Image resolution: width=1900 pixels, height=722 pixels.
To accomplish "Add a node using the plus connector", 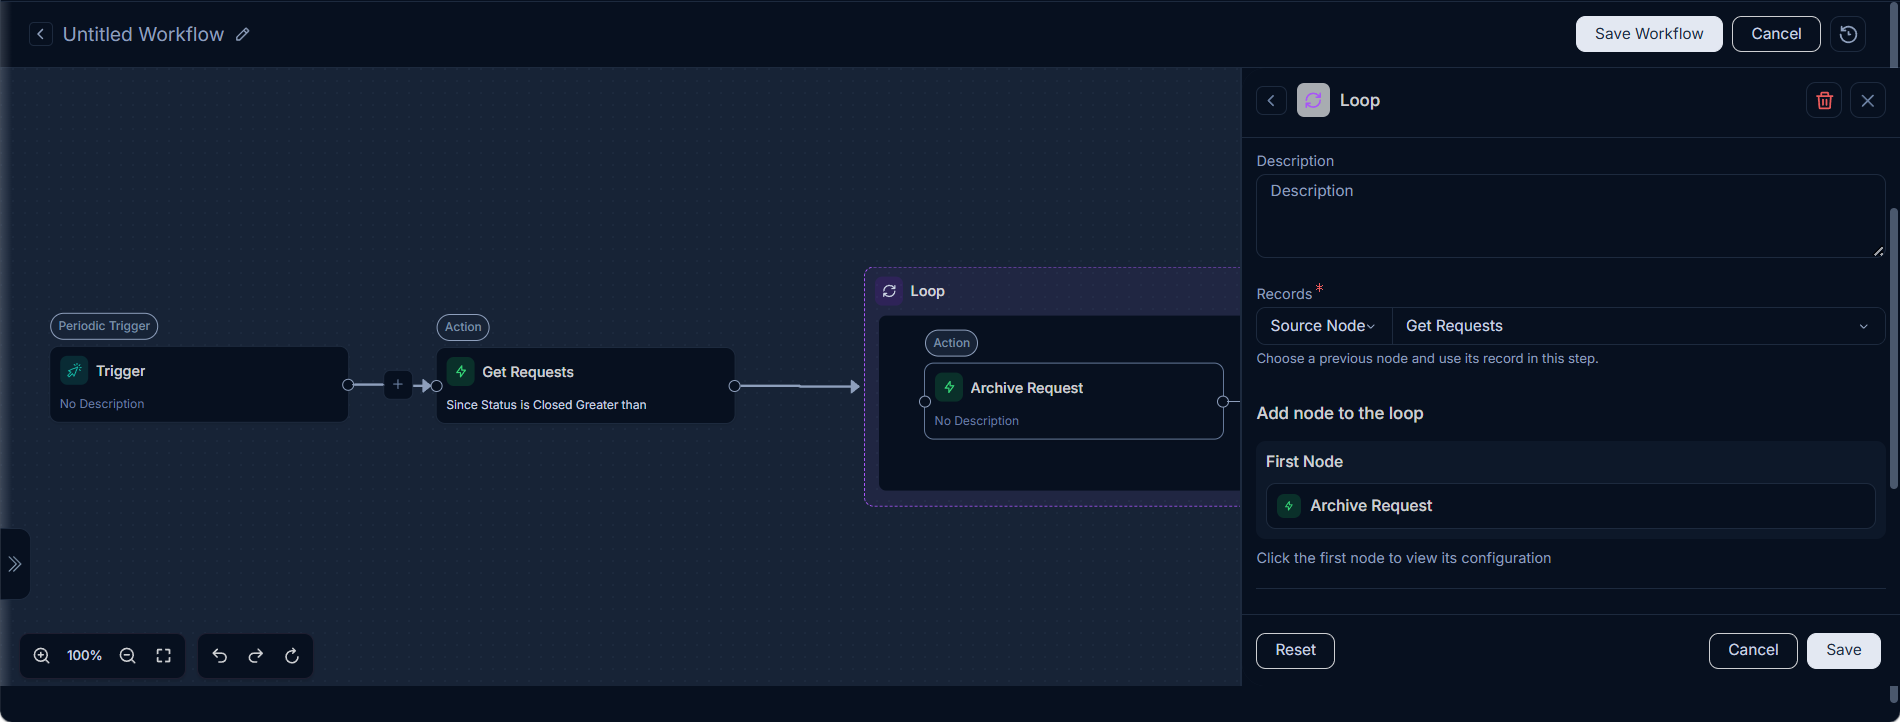I will tap(398, 385).
